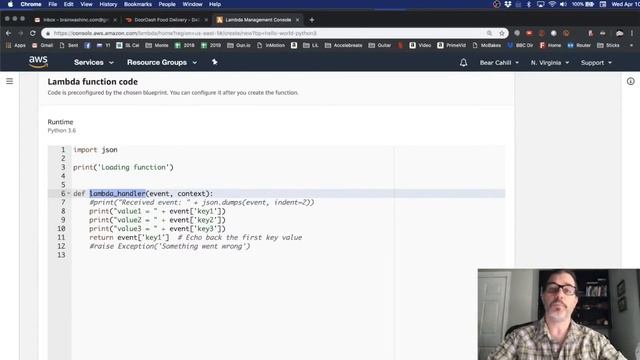Open the N. Virginia region dropdown
Screen dimensions: 640x360
coord(549,62)
